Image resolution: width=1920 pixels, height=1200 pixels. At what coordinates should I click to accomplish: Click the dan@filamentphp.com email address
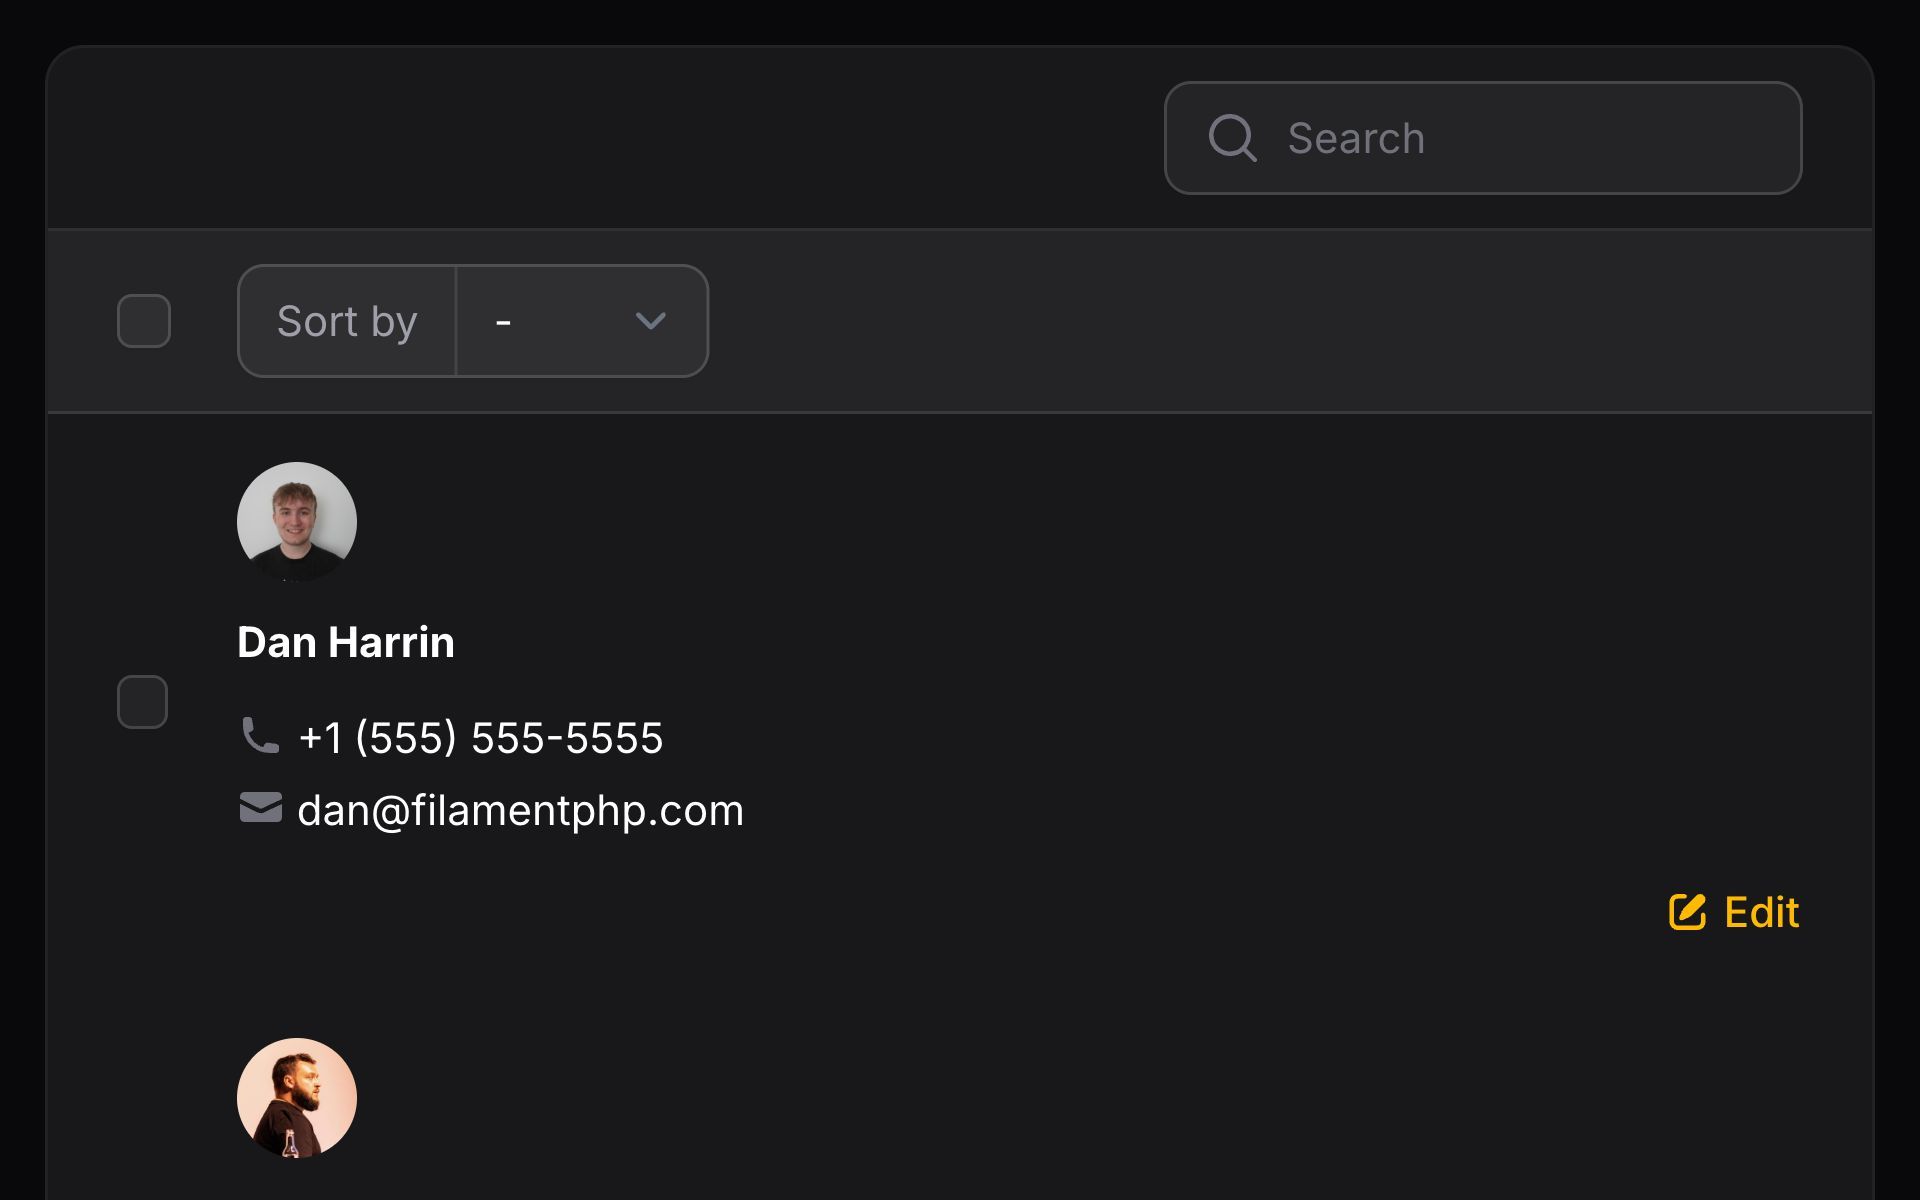pos(520,810)
